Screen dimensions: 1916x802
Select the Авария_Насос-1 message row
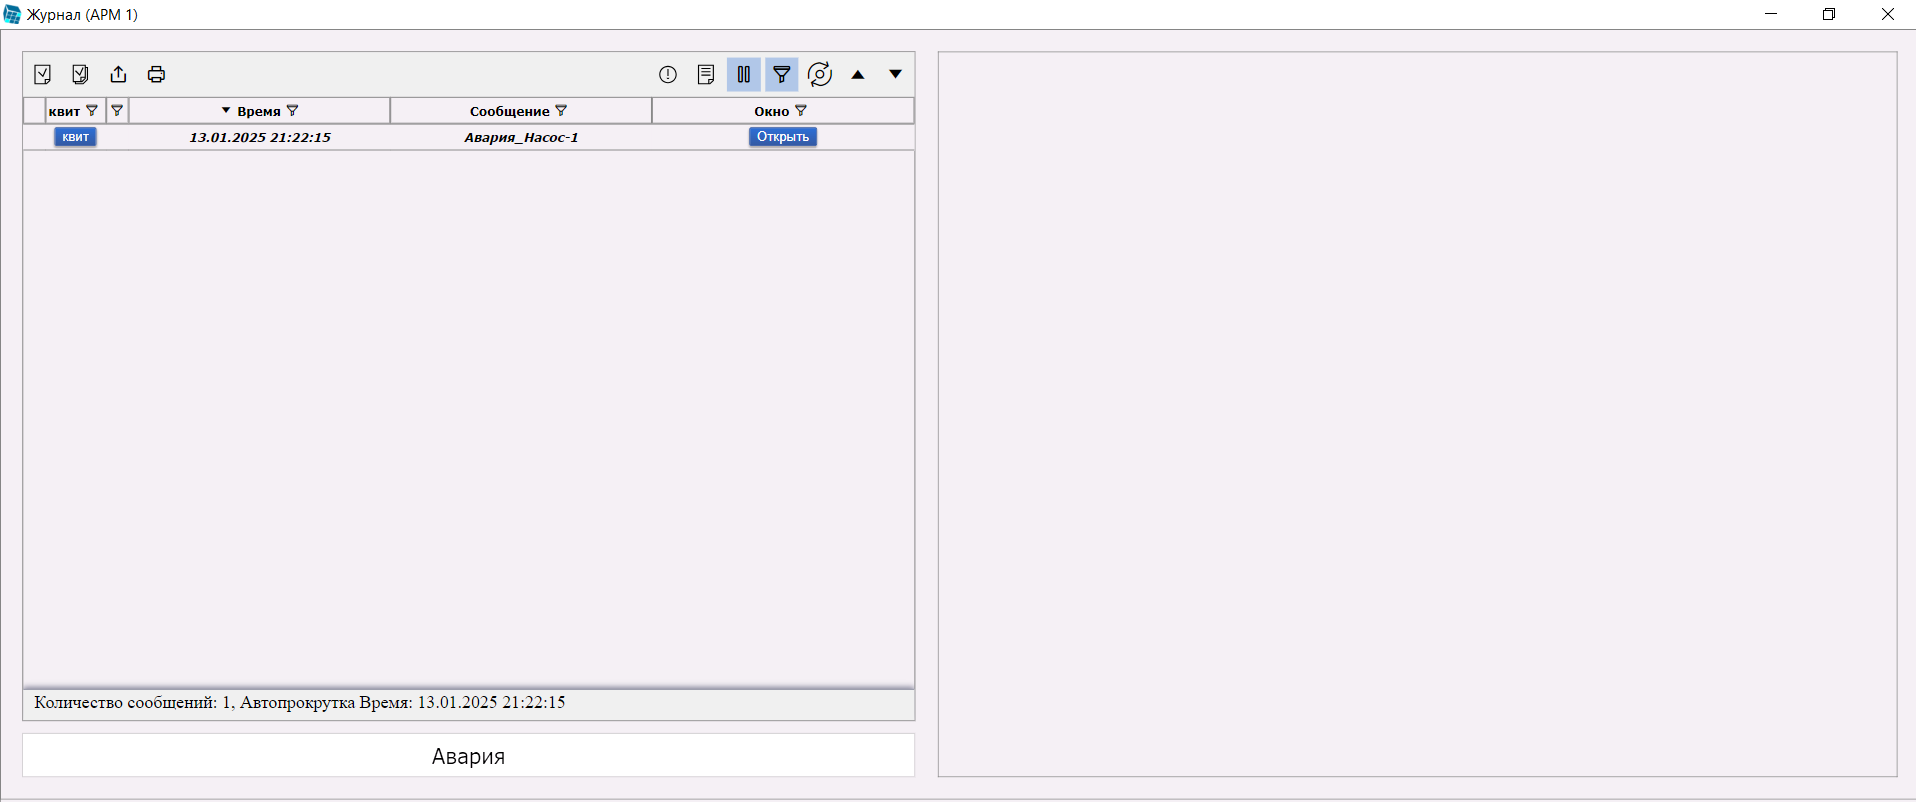(x=521, y=137)
